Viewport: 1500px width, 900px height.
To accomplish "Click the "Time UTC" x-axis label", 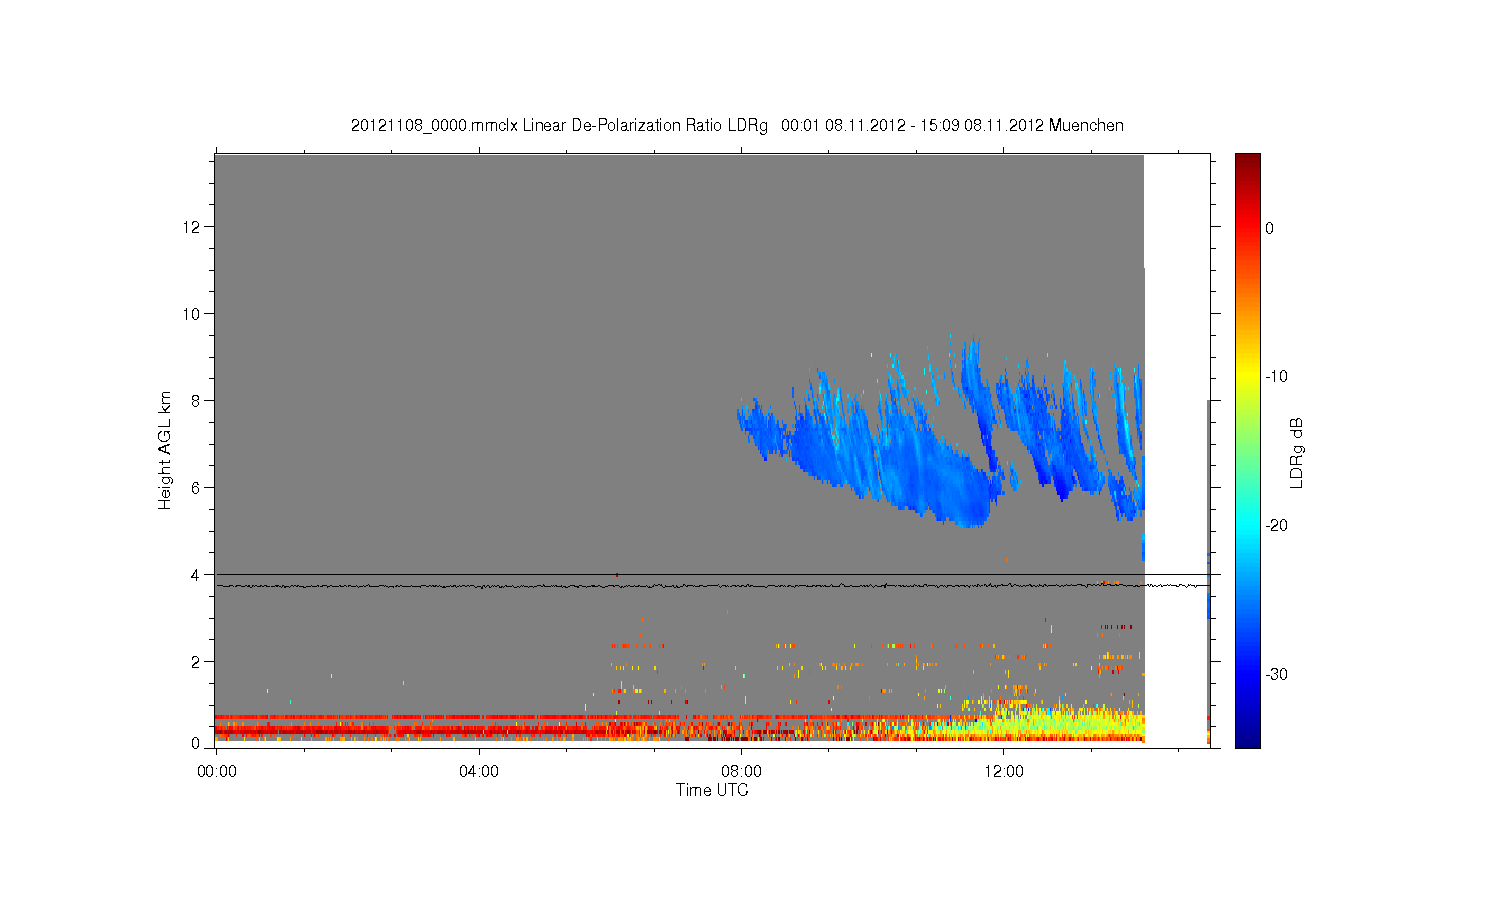I will click(712, 790).
